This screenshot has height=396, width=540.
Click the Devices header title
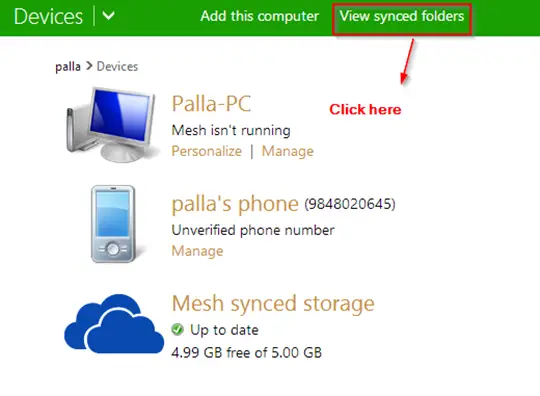tap(48, 17)
